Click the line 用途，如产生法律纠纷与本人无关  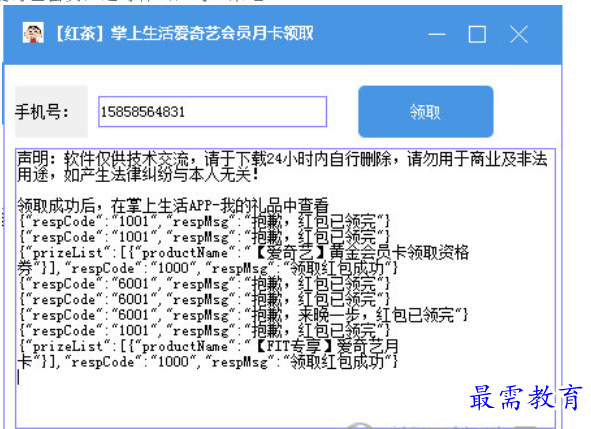pyautogui.click(x=138, y=175)
